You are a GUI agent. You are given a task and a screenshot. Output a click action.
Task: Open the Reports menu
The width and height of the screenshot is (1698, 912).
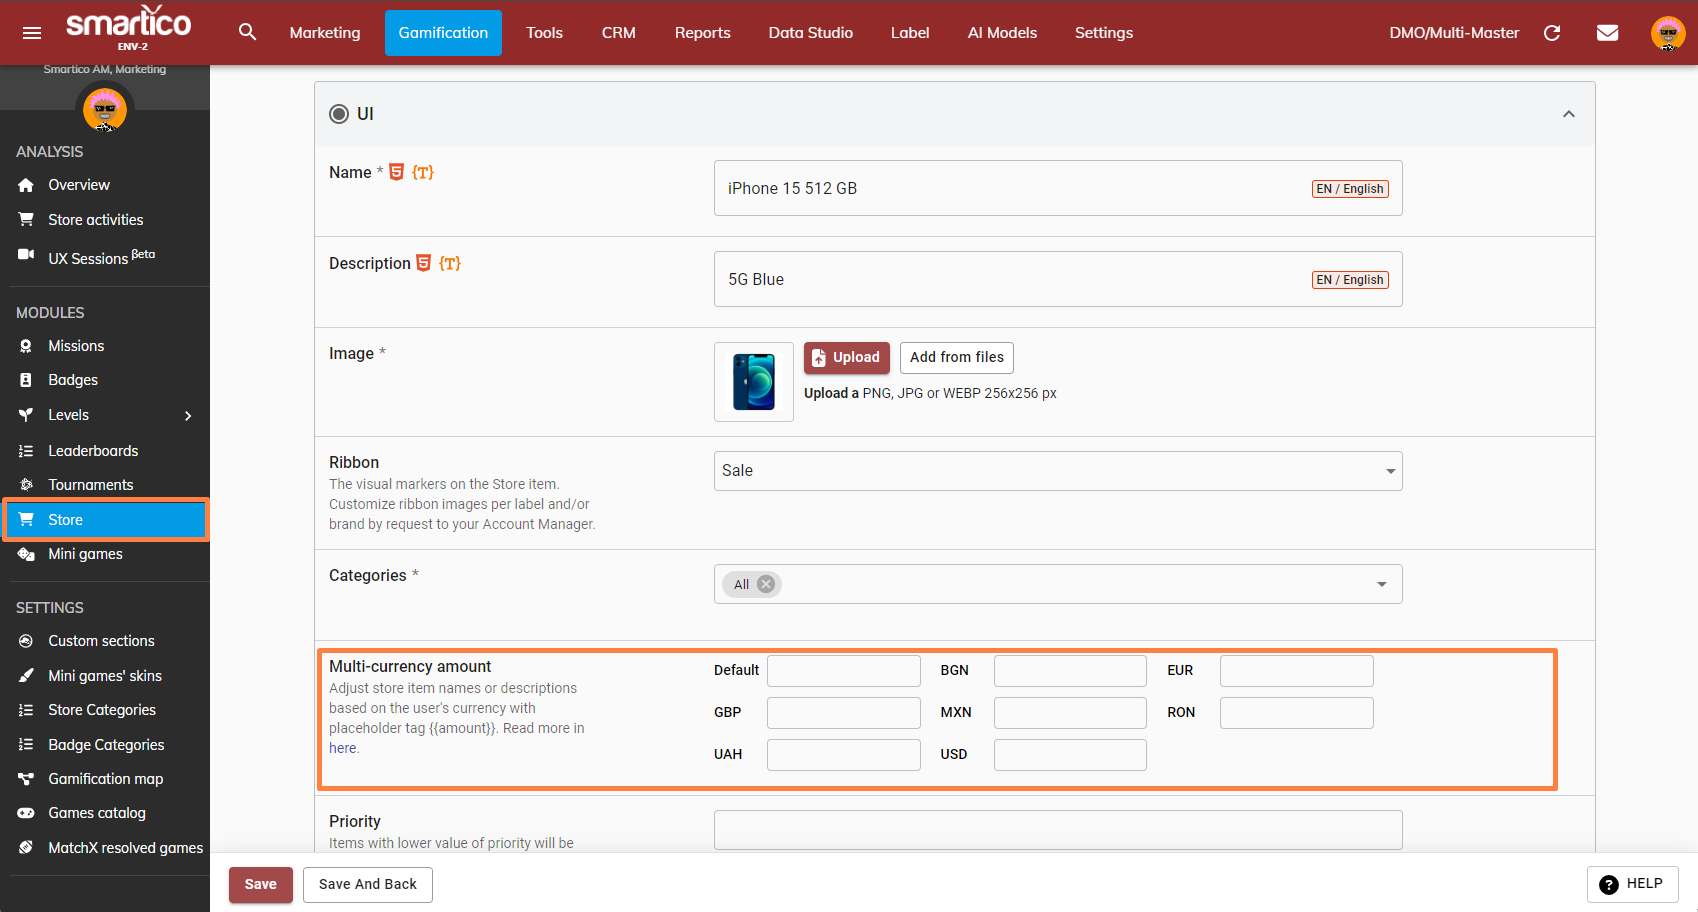tap(702, 33)
